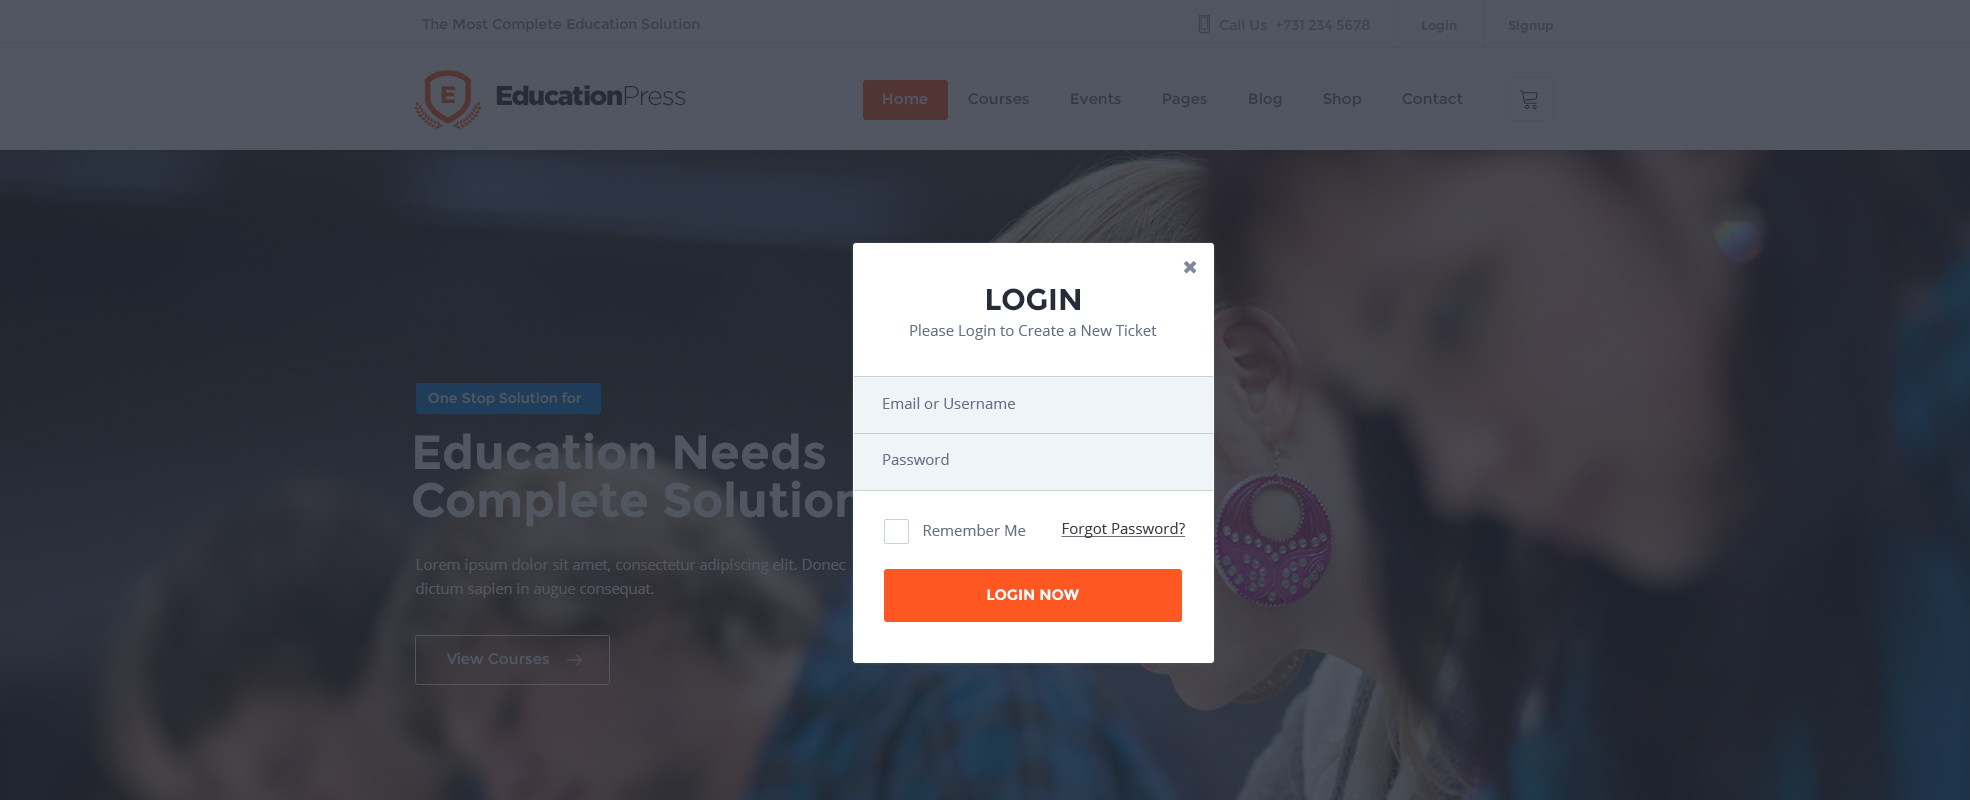Expand the Pages menu item
This screenshot has width=1970, height=800.
(x=1184, y=99)
